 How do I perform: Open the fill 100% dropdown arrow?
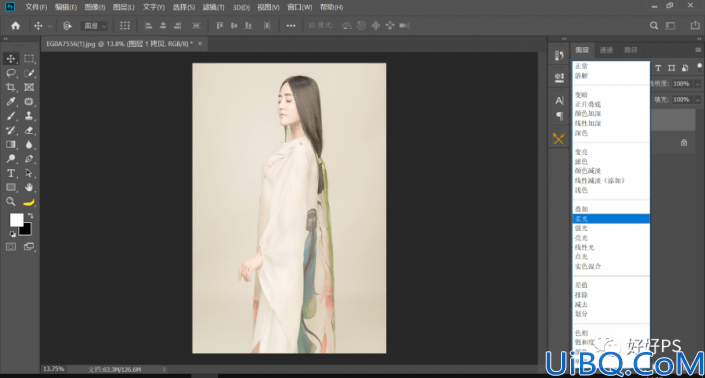pos(698,99)
